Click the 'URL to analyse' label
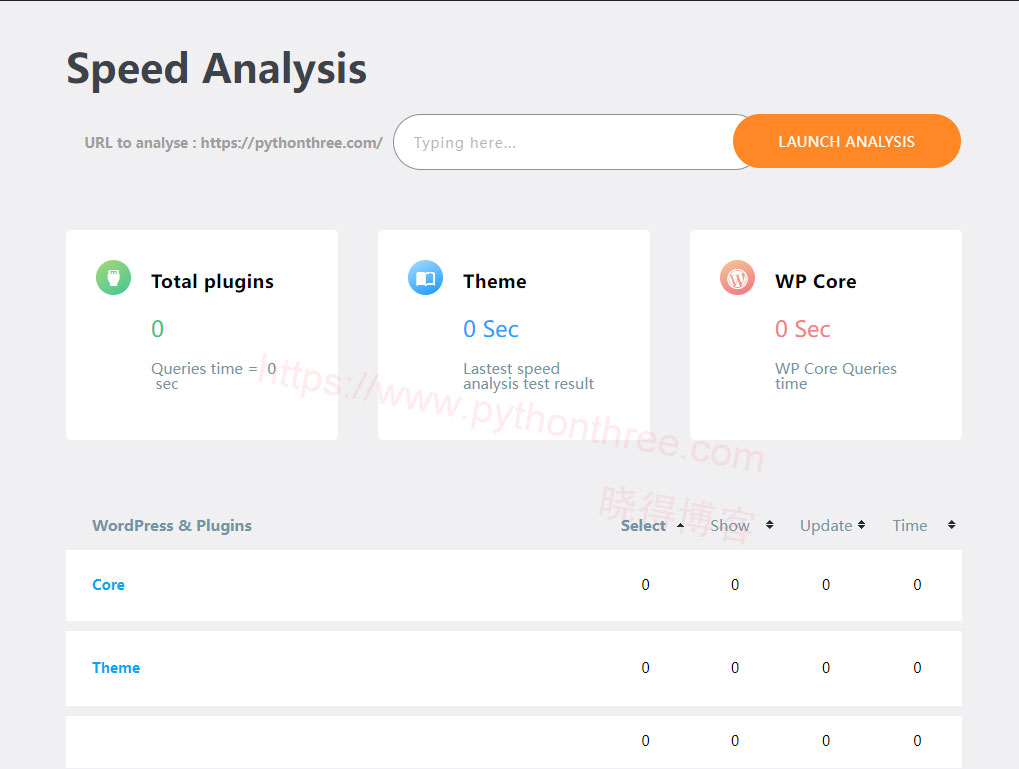 [x=233, y=143]
